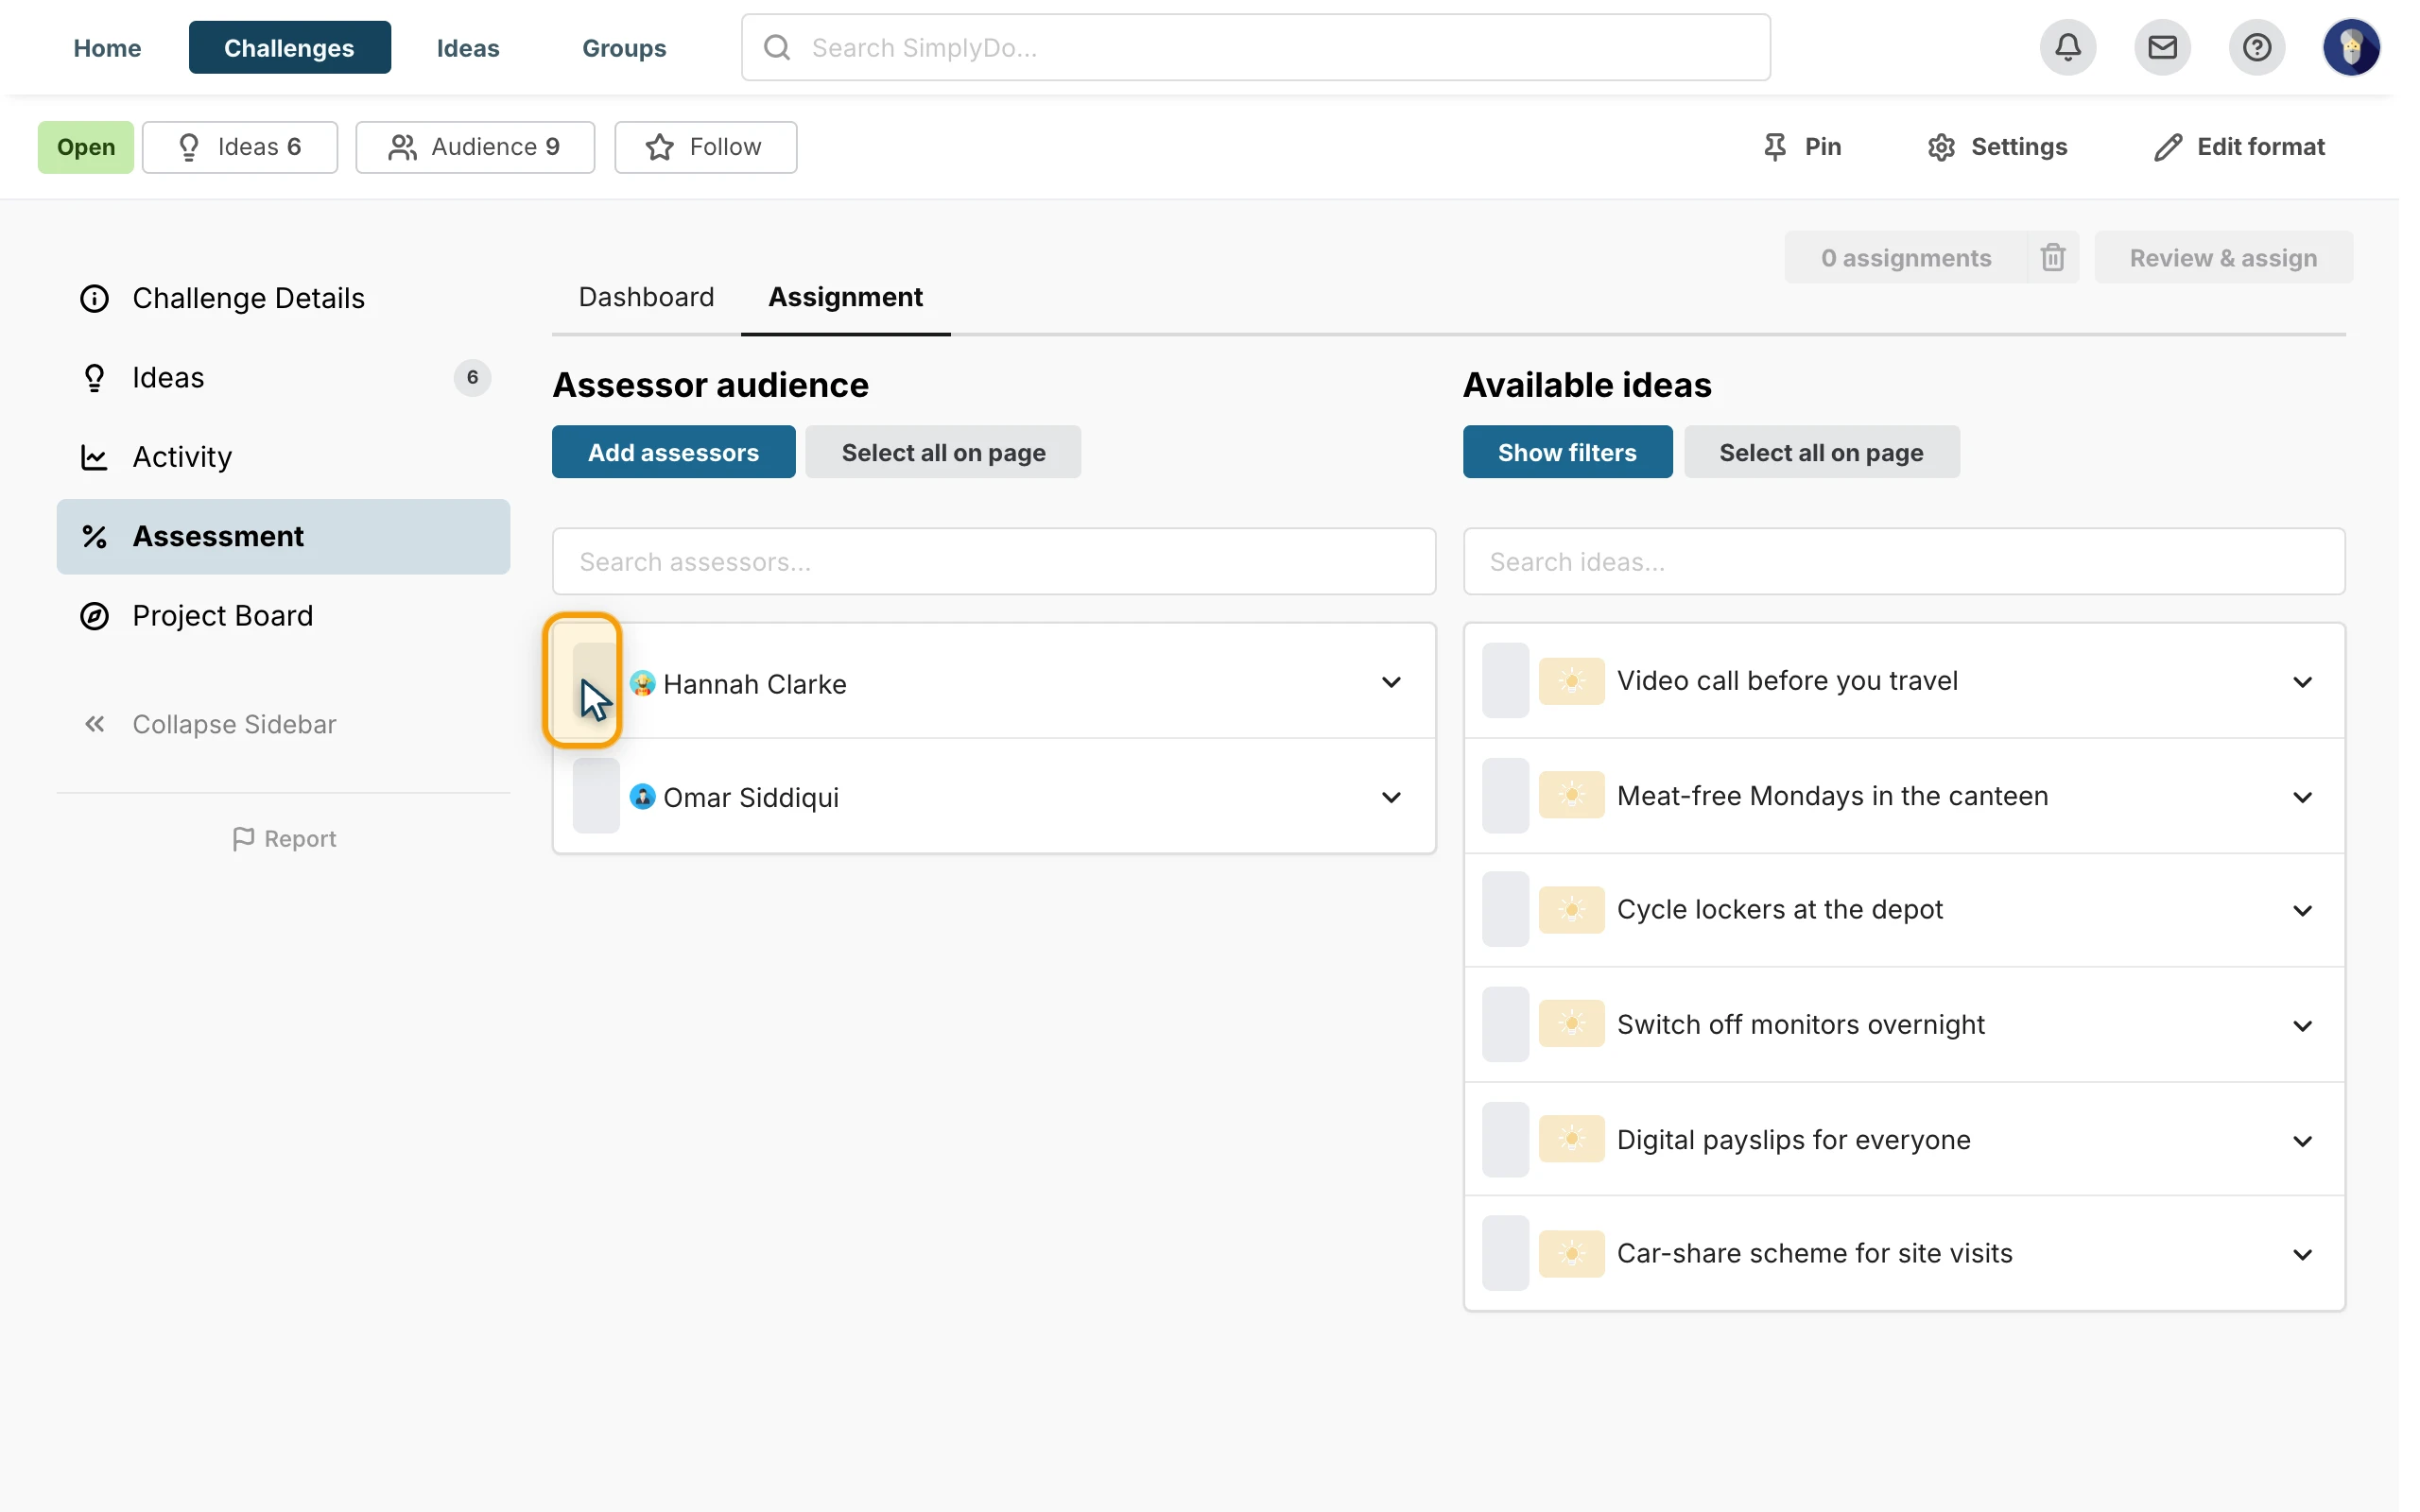Expand the Car-share scheme for site visits idea

(x=2302, y=1255)
